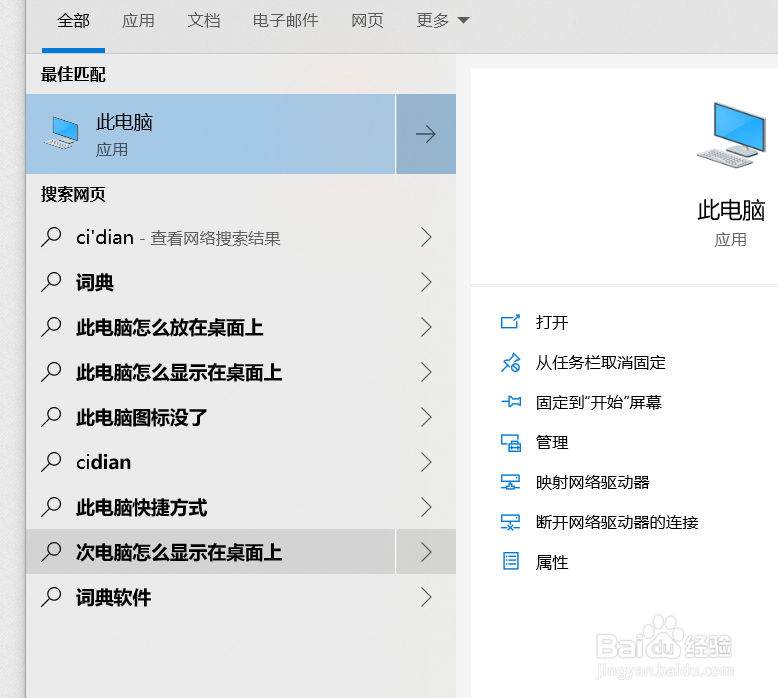Click 此电脑 title in the preview pane
The width and height of the screenshot is (778, 698).
click(x=731, y=210)
